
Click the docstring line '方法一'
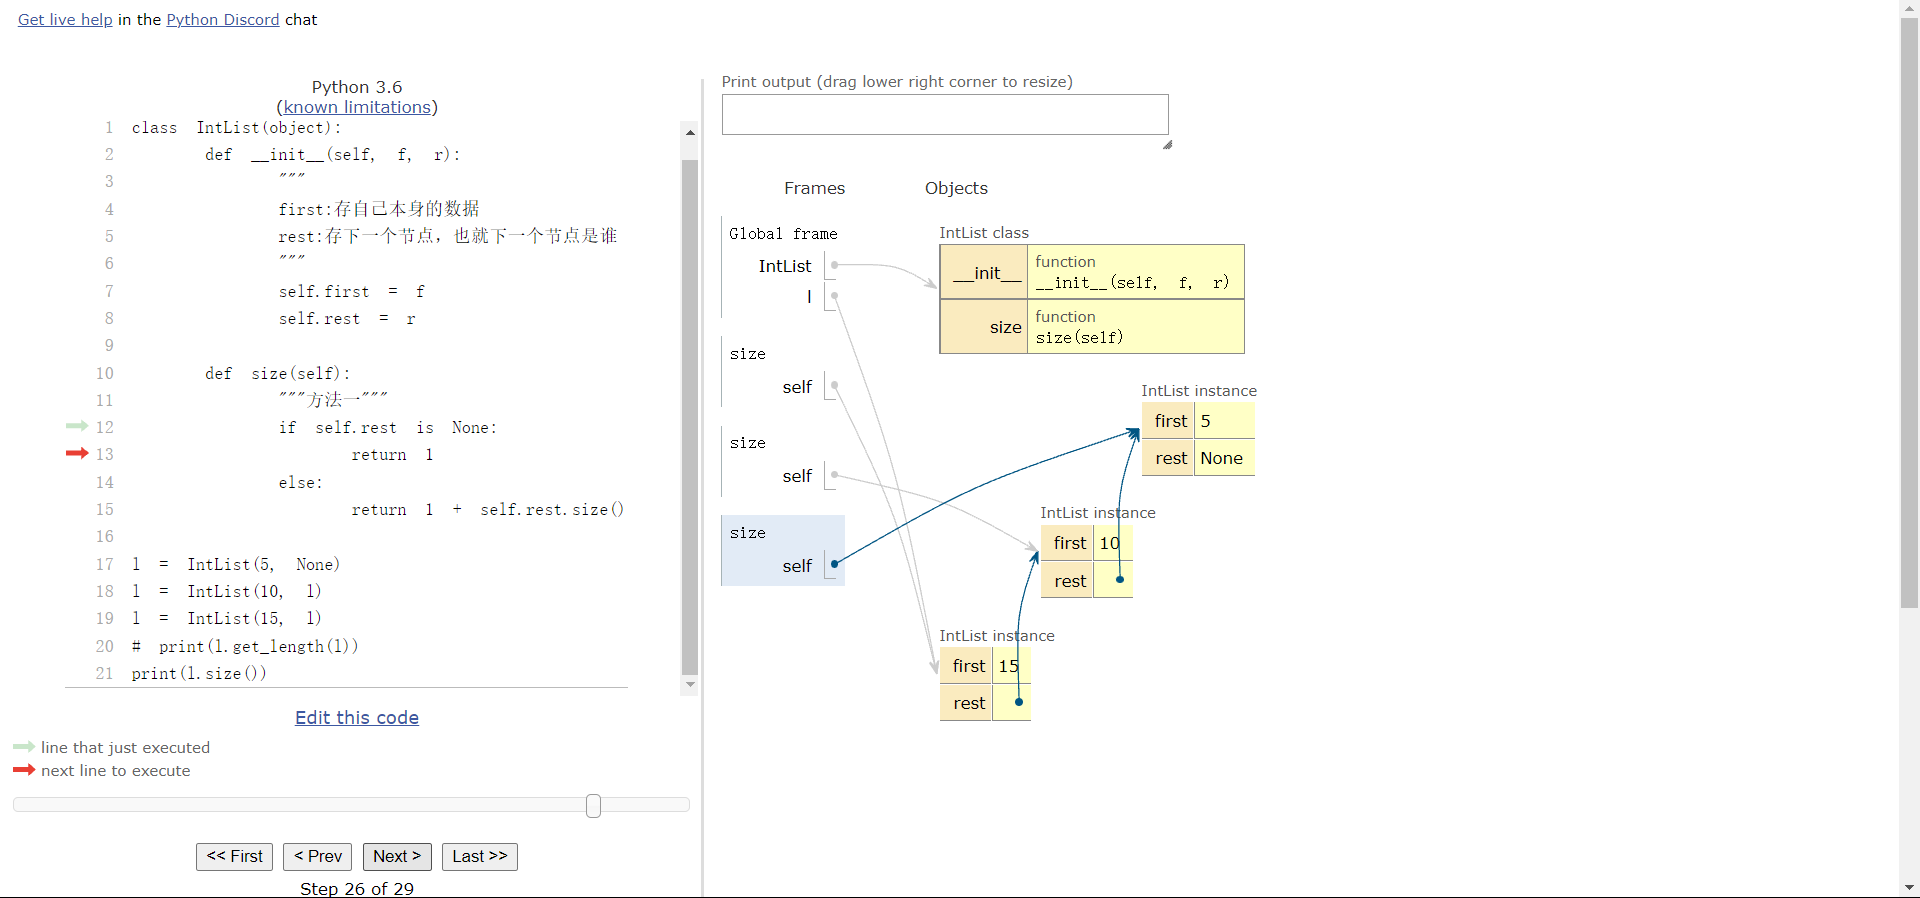pos(333,400)
